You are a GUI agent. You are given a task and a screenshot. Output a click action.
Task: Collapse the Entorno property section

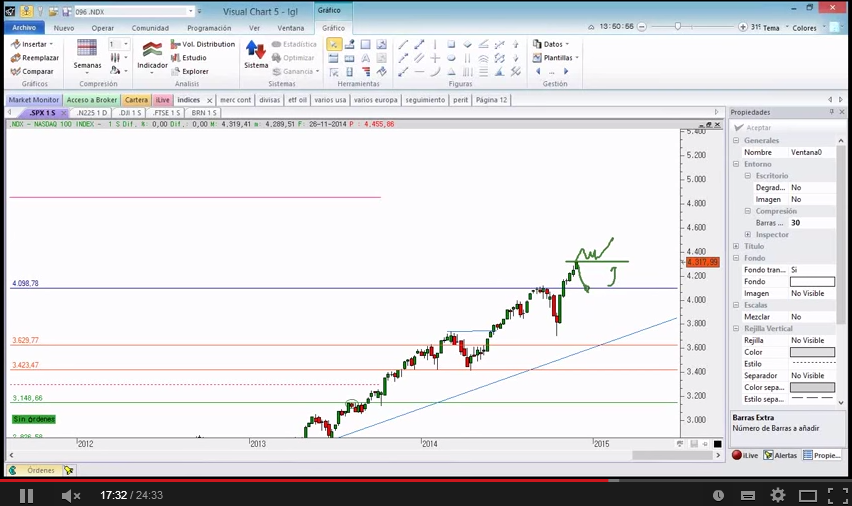click(x=736, y=164)
